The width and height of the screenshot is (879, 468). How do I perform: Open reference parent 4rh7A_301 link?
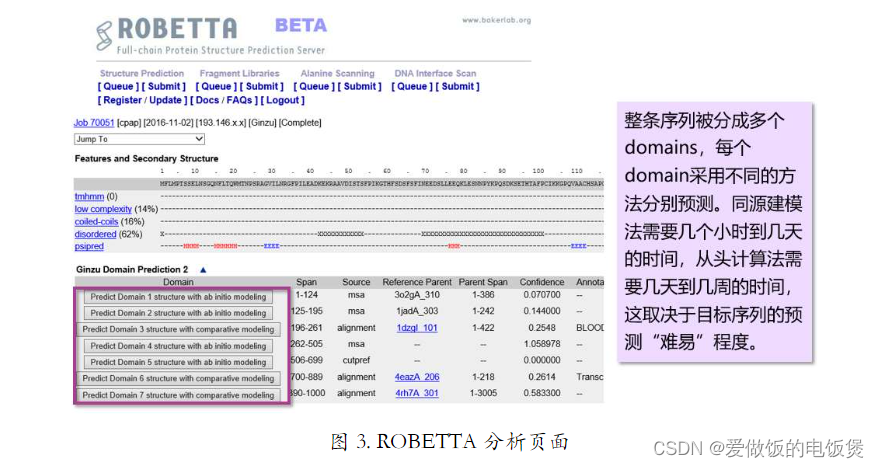(x=417, y=393)
